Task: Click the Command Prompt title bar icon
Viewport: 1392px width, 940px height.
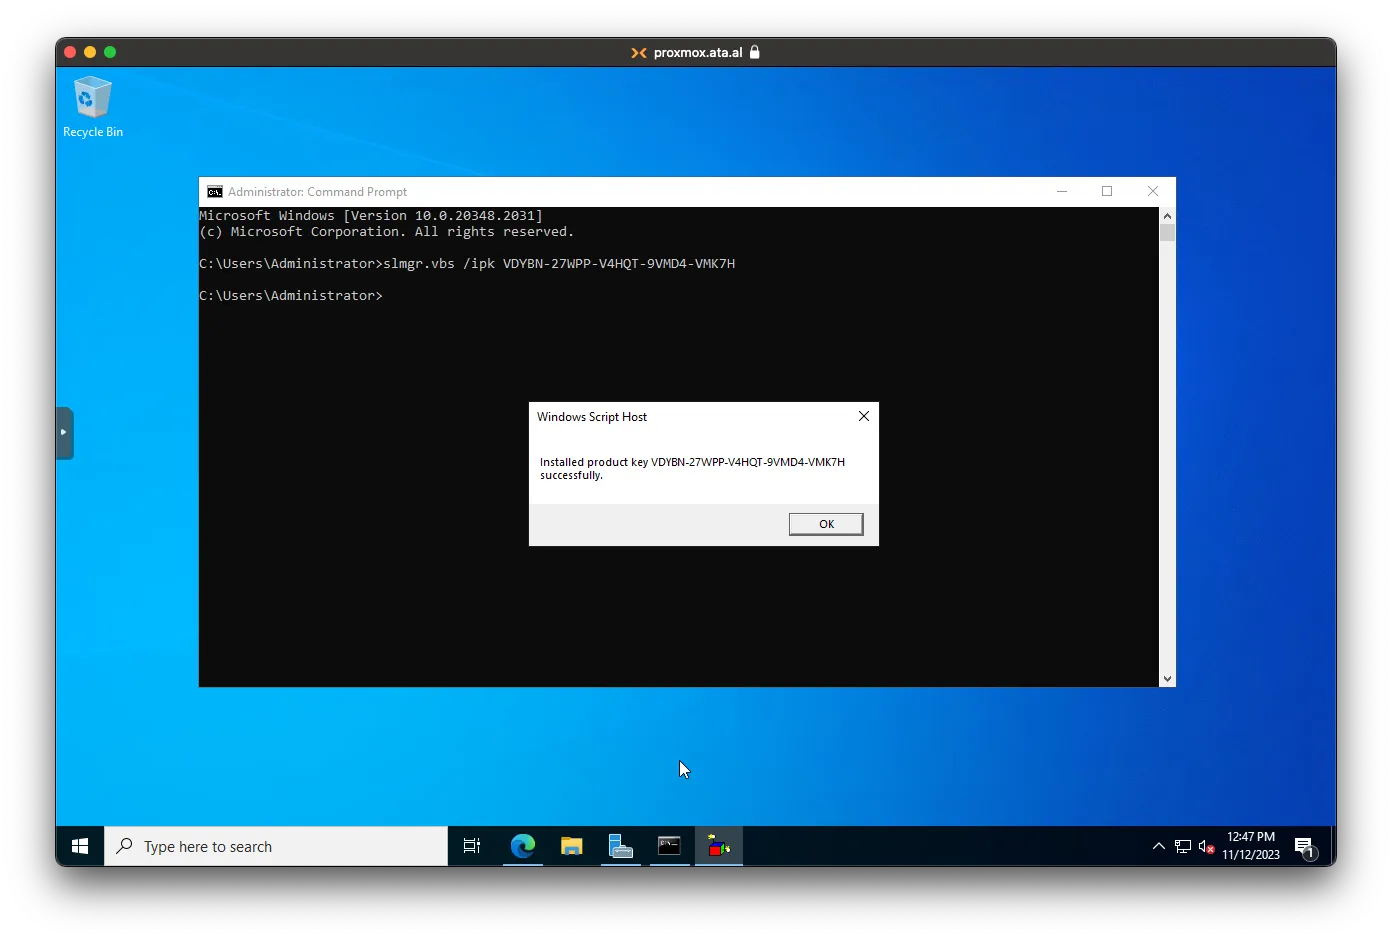Action: 215,192
